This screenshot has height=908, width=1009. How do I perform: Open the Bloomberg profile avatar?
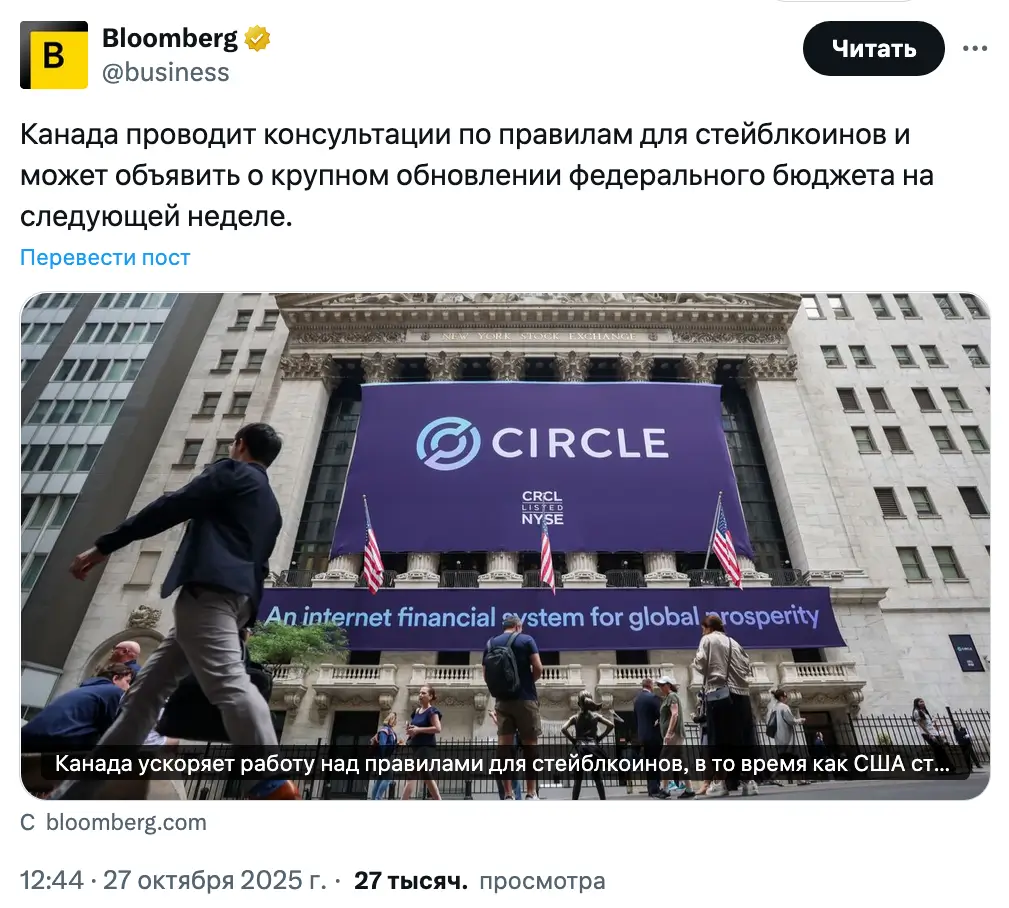pyautogui.click(x=53, y=55)
